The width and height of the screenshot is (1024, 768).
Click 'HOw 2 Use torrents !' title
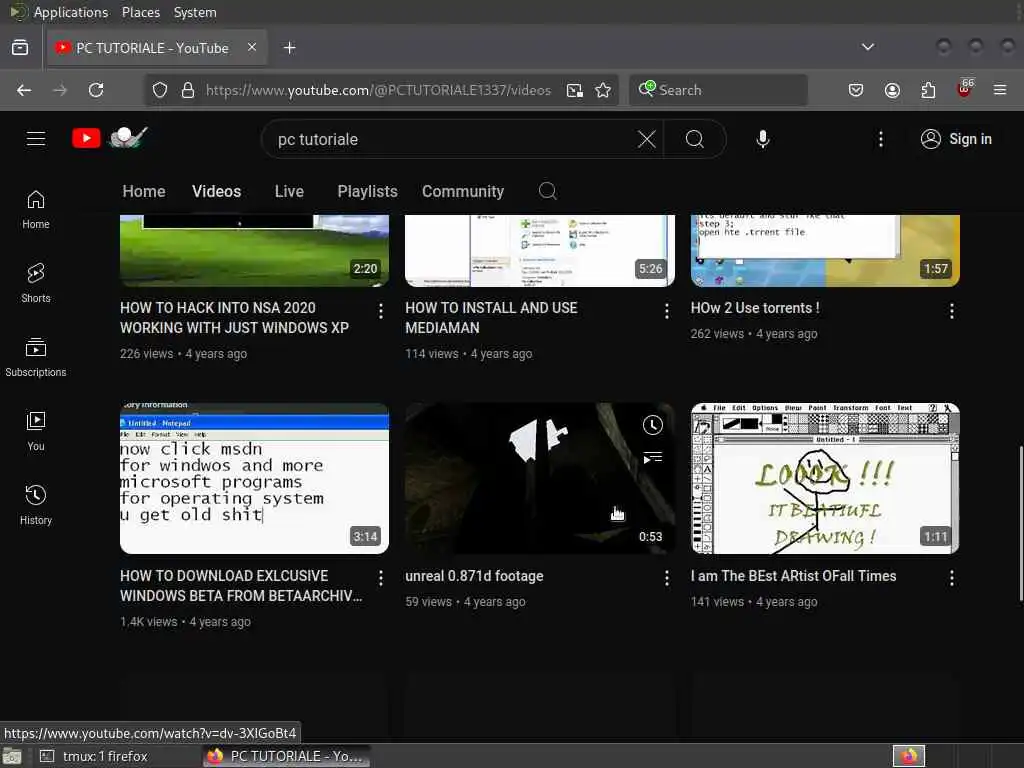point(755,308)
